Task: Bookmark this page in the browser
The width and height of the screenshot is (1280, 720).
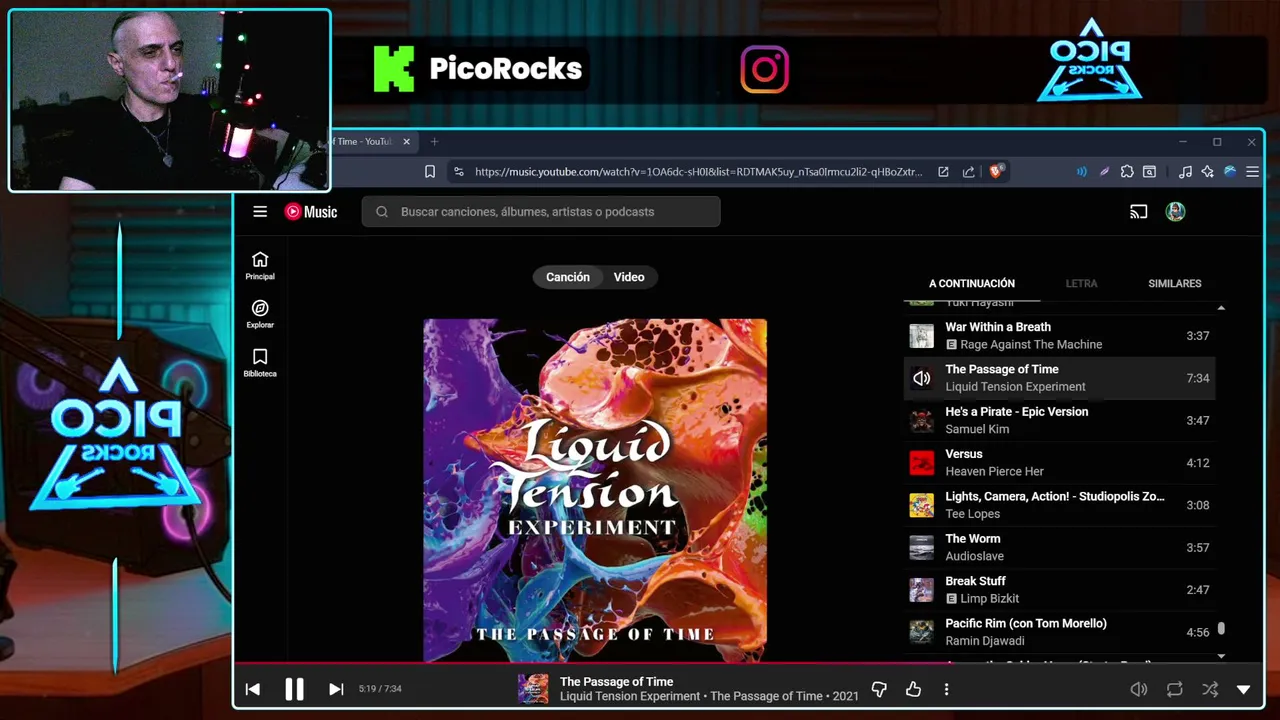Action: [x=430, y=172]
